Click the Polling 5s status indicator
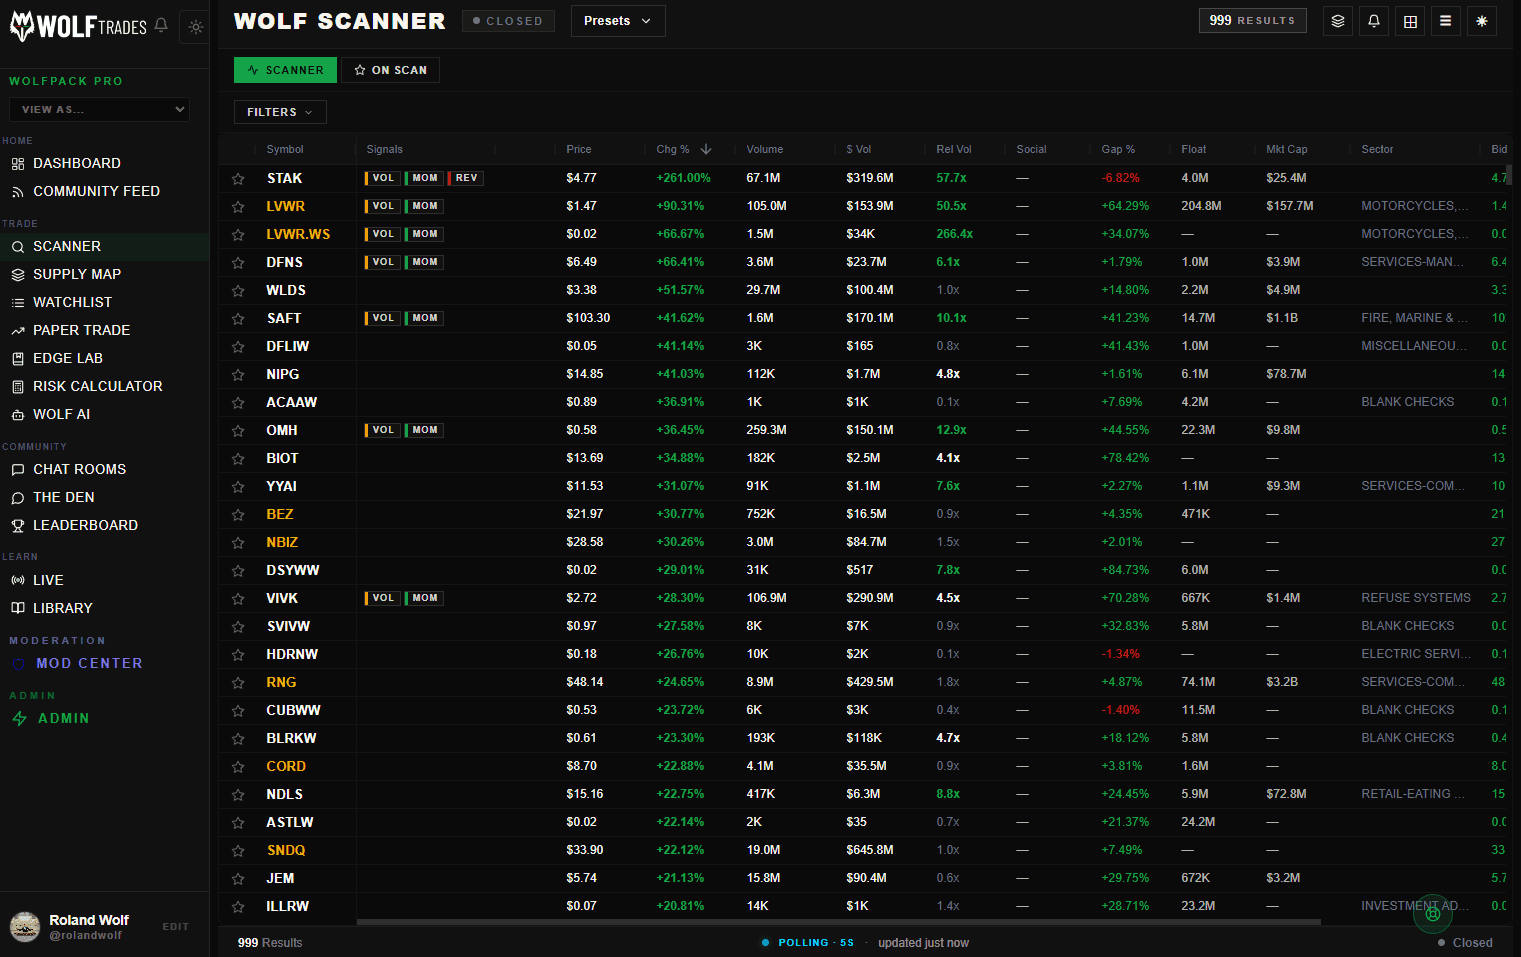Screen dimensions: 1521x957 pyautogui.click(x=808, y=942)
